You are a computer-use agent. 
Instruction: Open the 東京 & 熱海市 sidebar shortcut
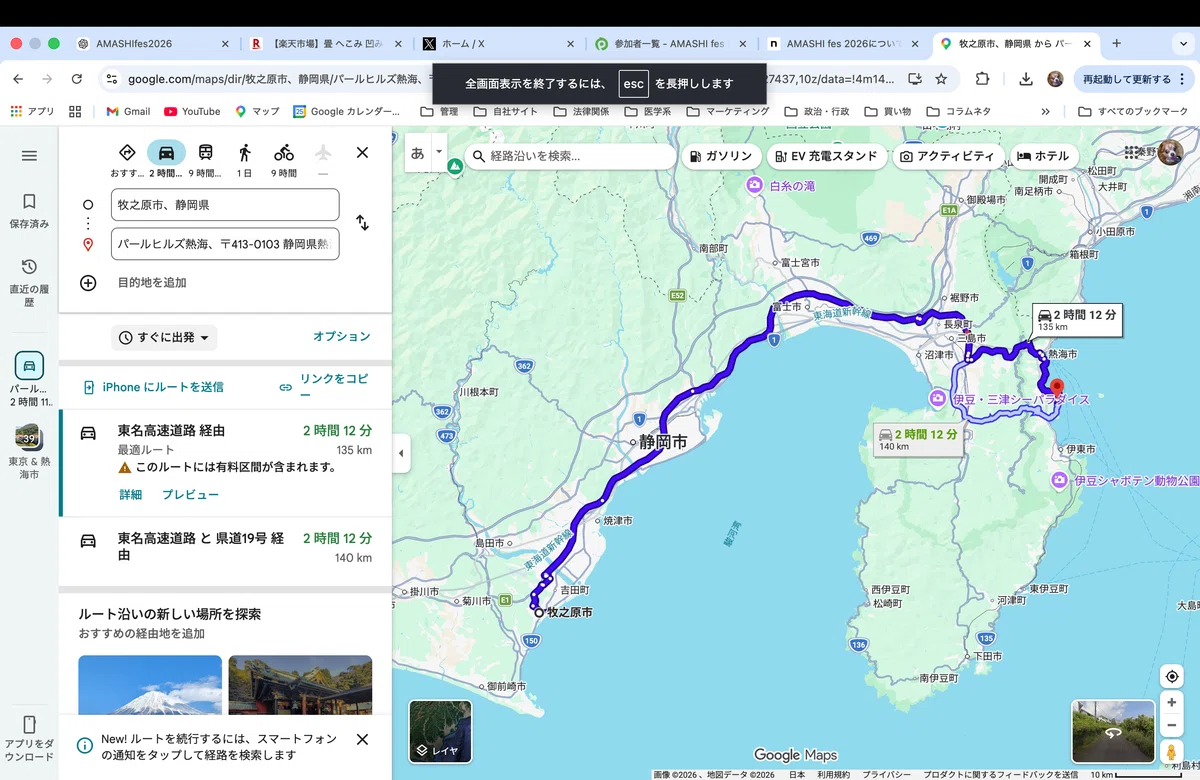(x=29, y=452)
